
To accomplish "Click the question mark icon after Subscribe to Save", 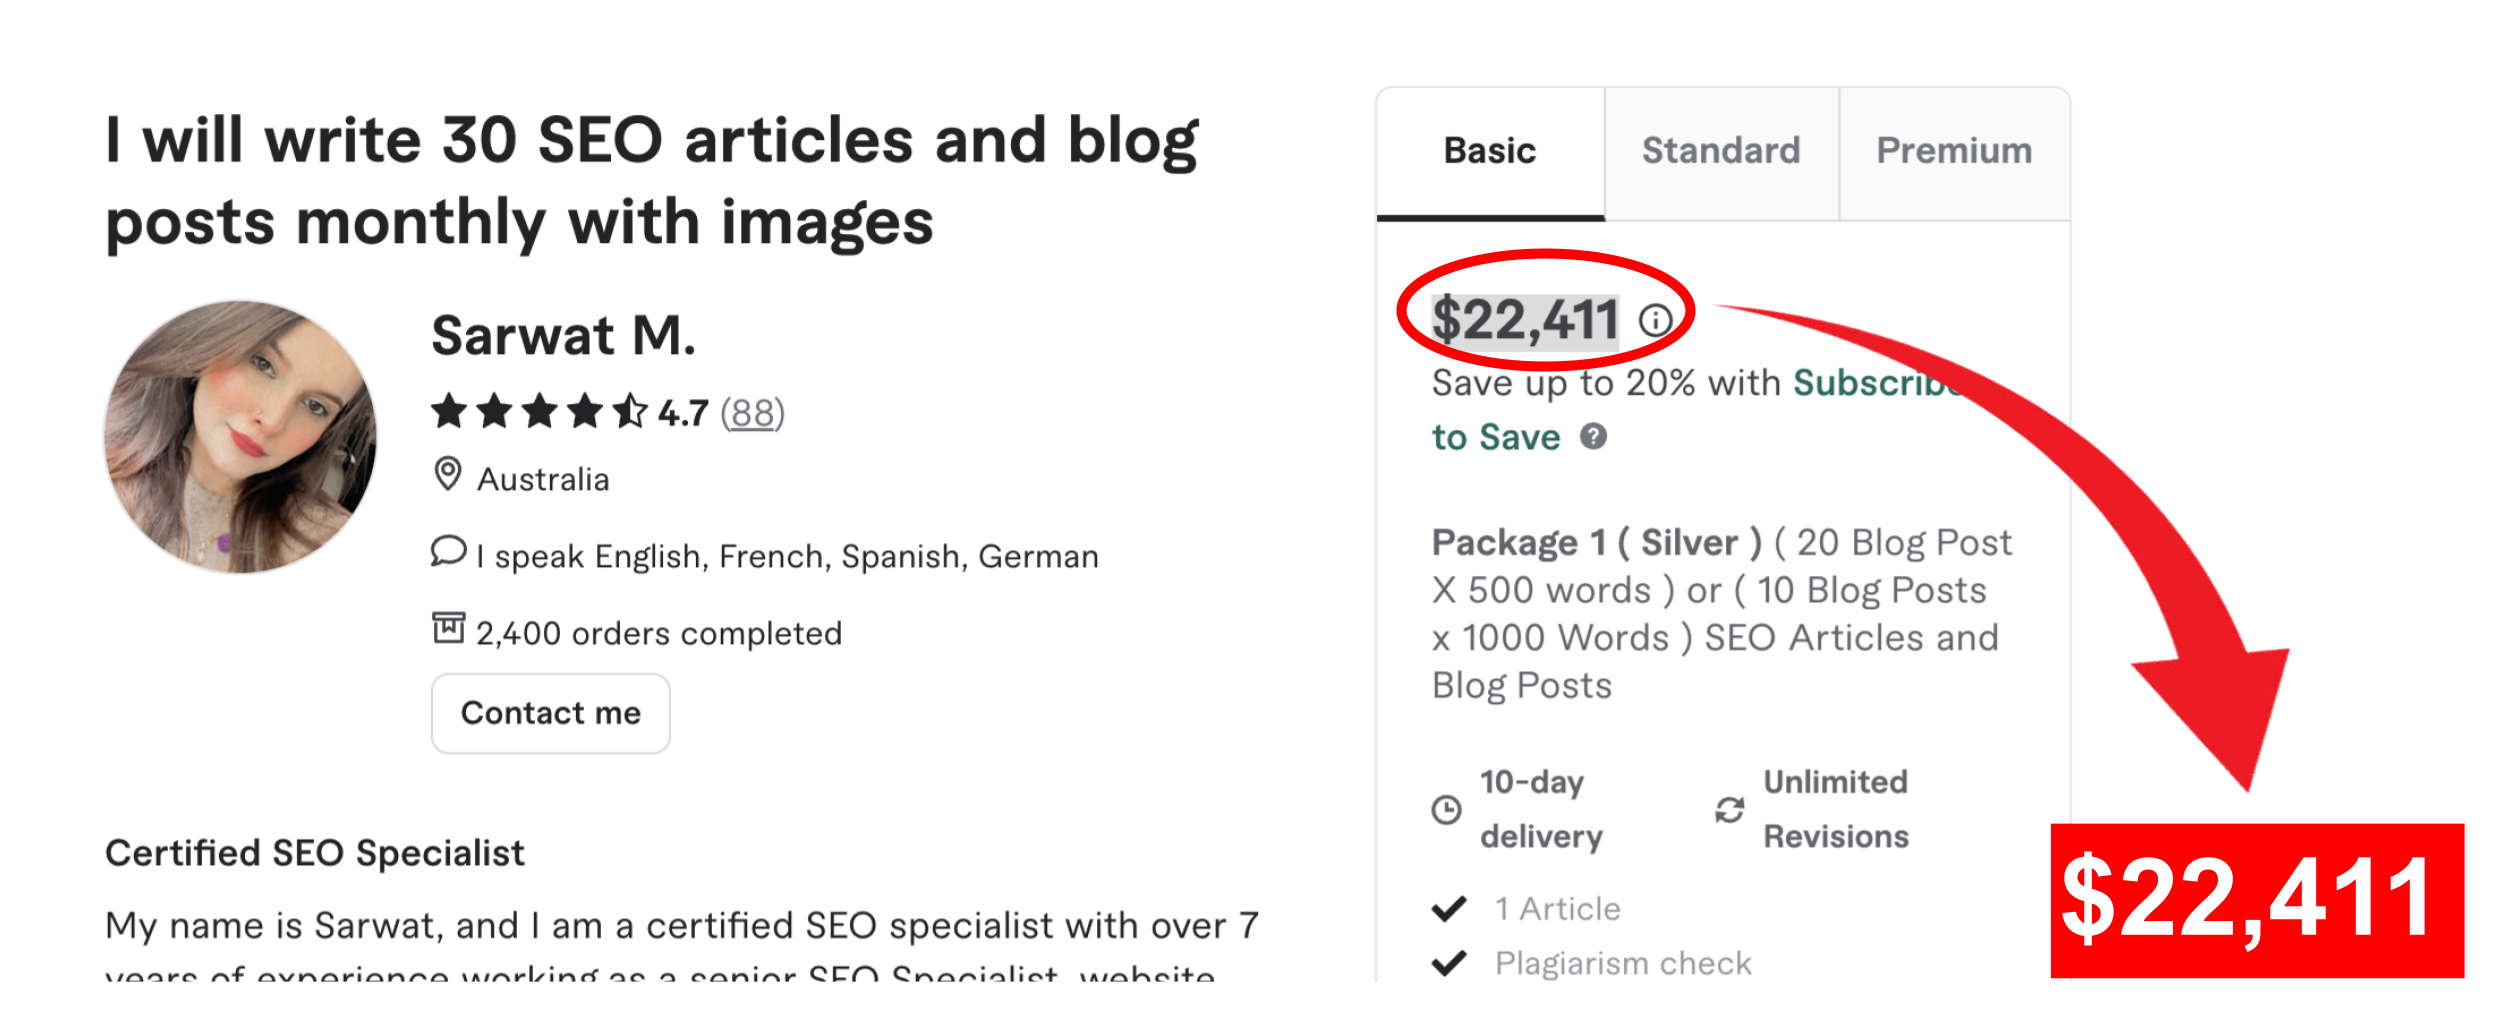I will 1593,437.
